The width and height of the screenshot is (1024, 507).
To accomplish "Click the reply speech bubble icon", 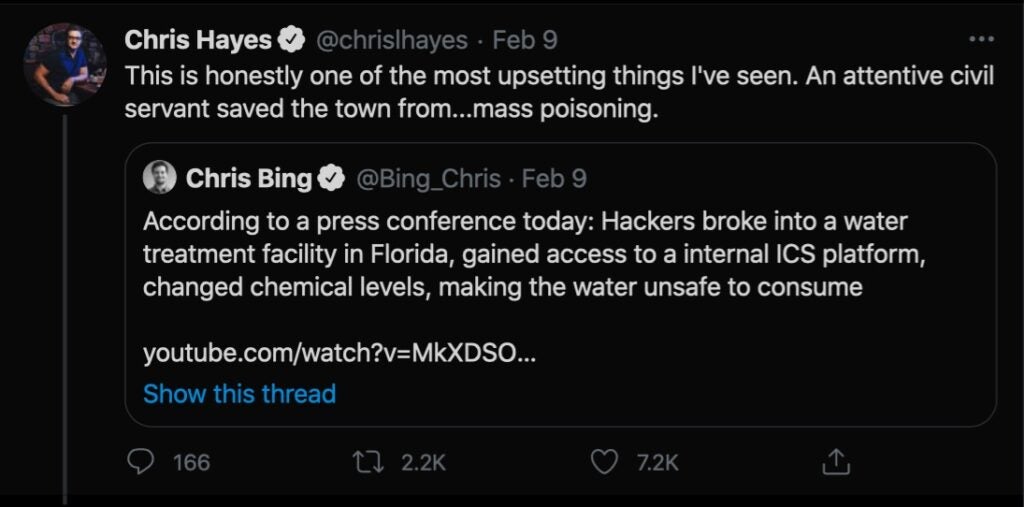I will (x=140, y=461).
